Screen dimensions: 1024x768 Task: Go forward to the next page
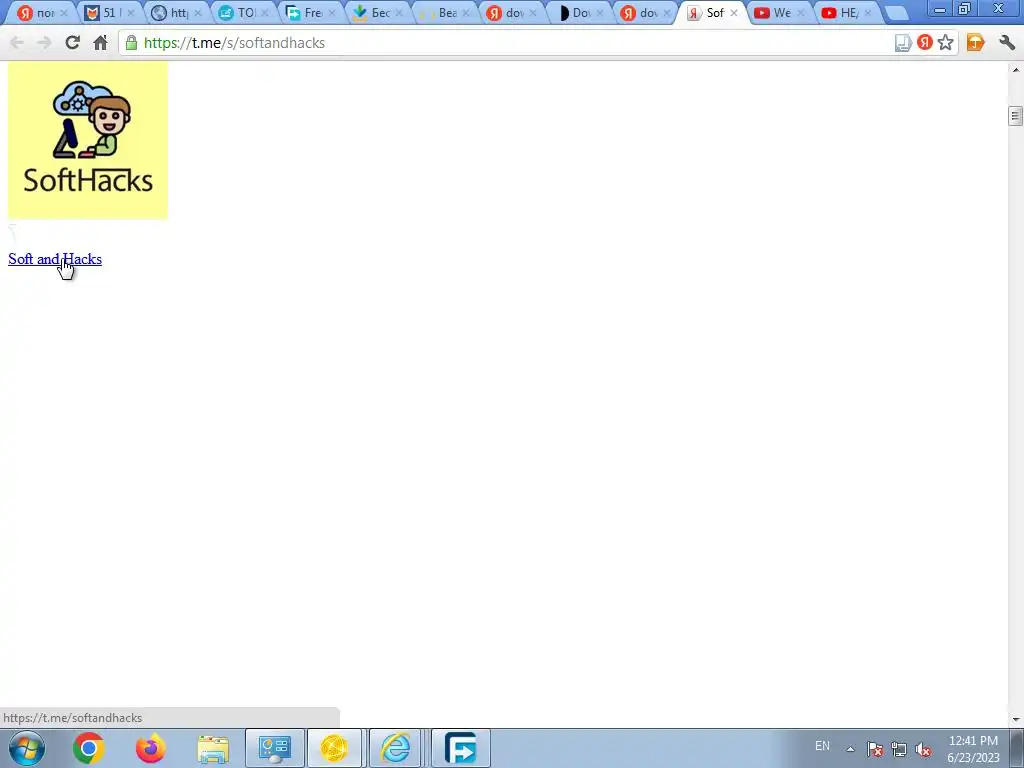pos(44,43)
